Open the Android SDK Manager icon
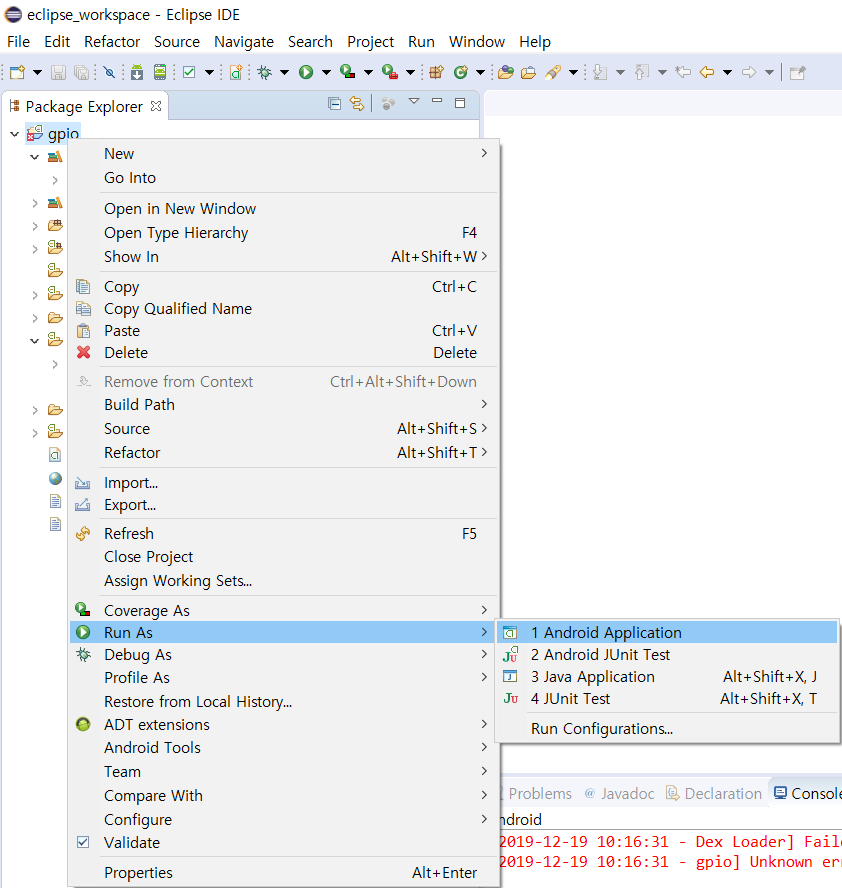Viewport: 842px width, 888px height. [x=137, y=72]
